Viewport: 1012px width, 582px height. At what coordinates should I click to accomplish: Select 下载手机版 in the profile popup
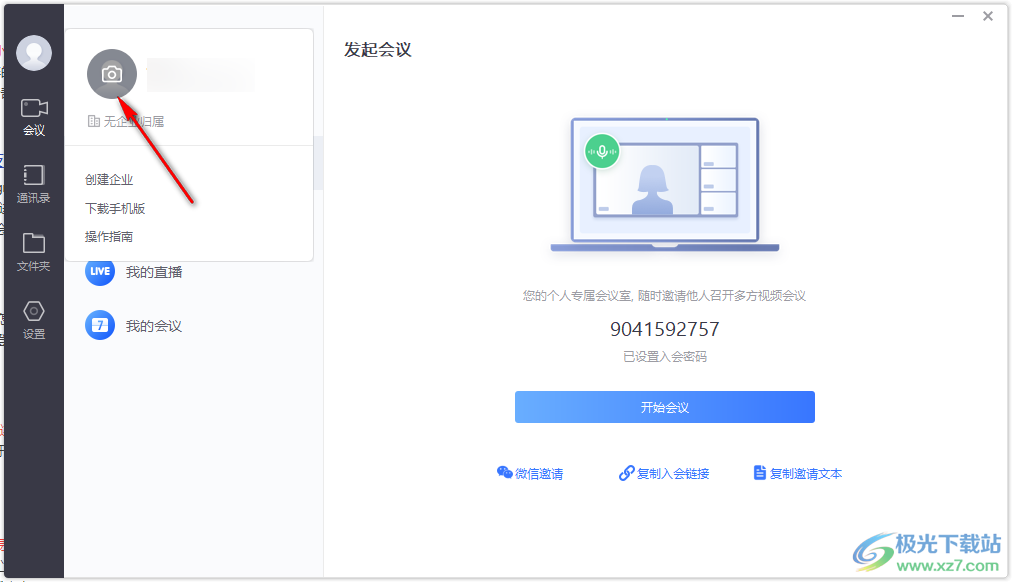point(115,208)
